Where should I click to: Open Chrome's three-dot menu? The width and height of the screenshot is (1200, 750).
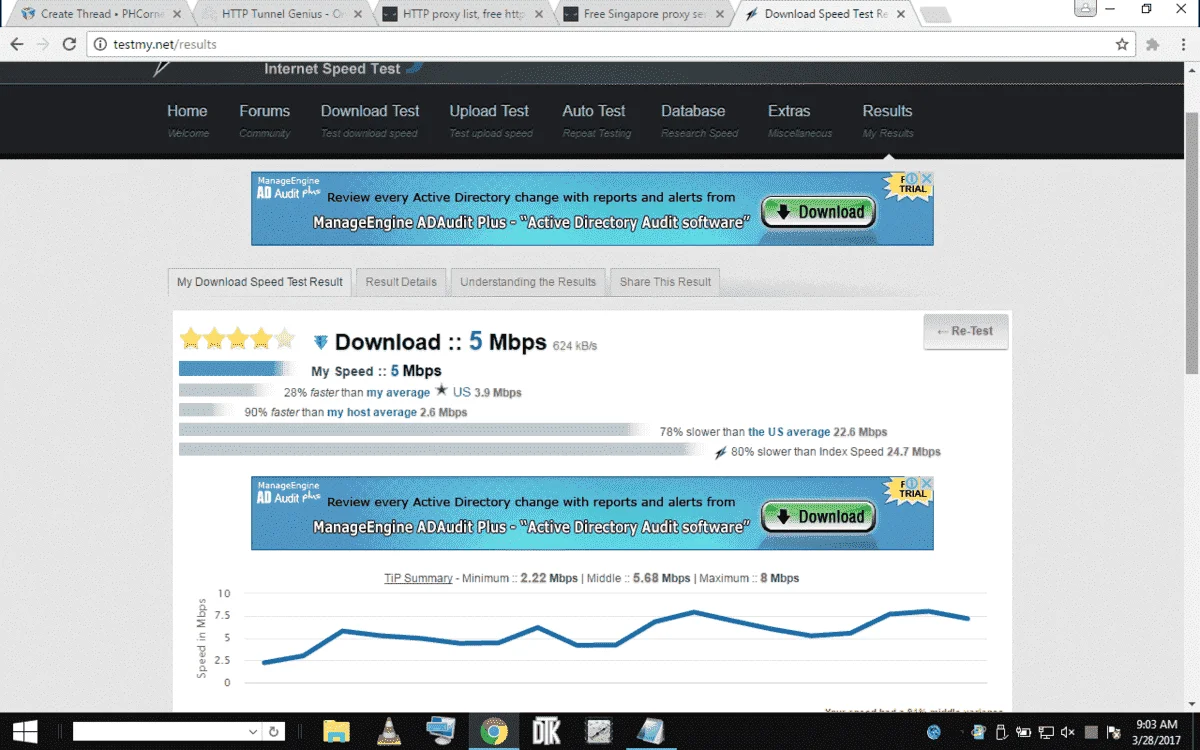coord(1184,44)
